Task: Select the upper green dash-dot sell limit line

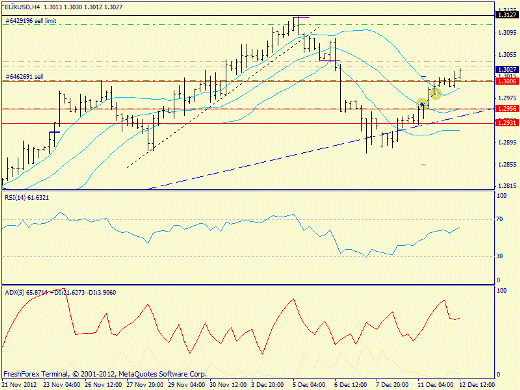Action: pos(247,24)
